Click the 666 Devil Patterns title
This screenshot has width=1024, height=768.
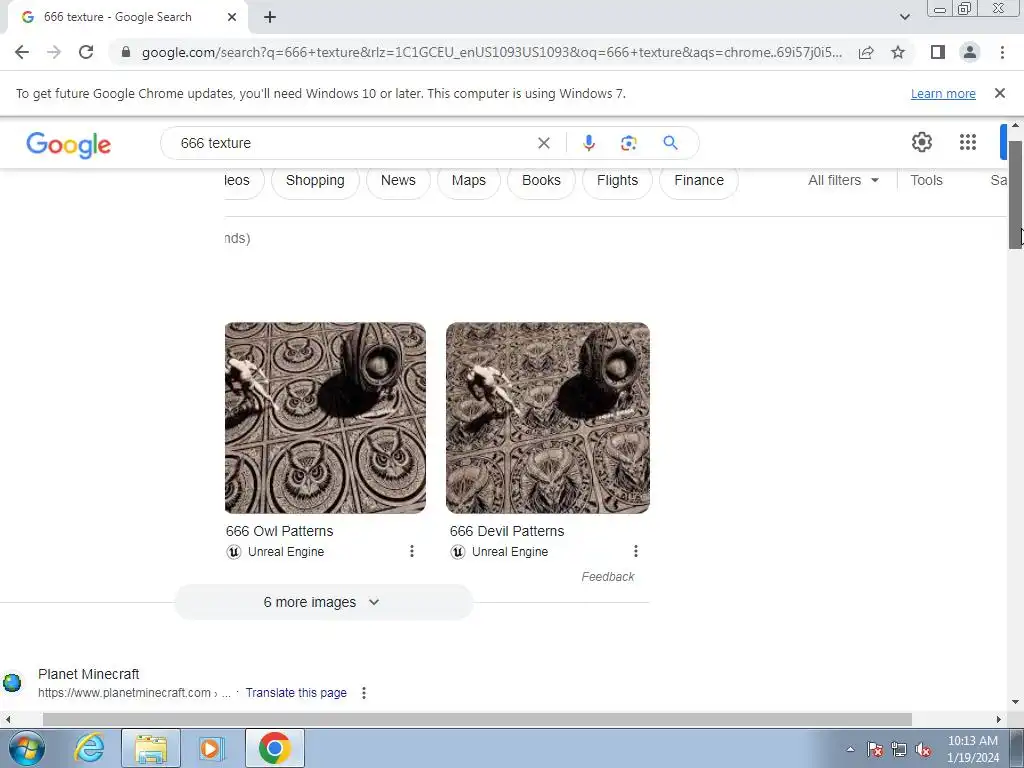[507, 531]
